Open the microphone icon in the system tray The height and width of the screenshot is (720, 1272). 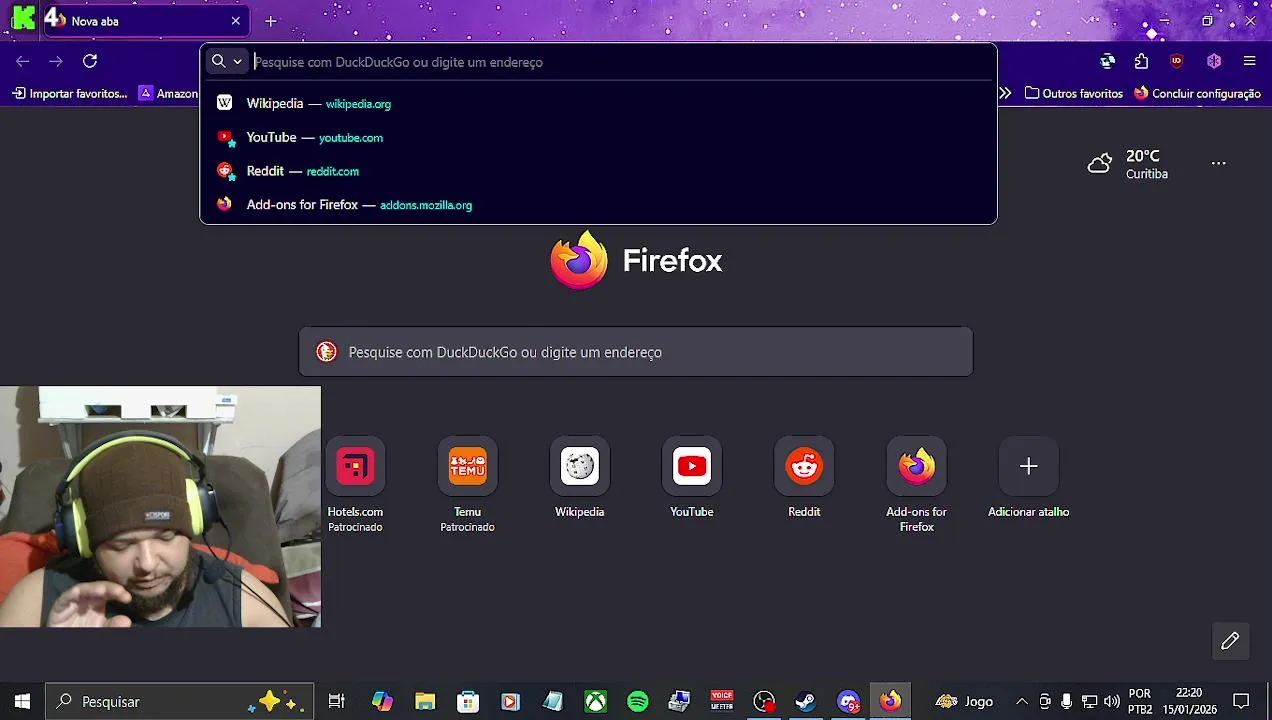[1067, 702]
